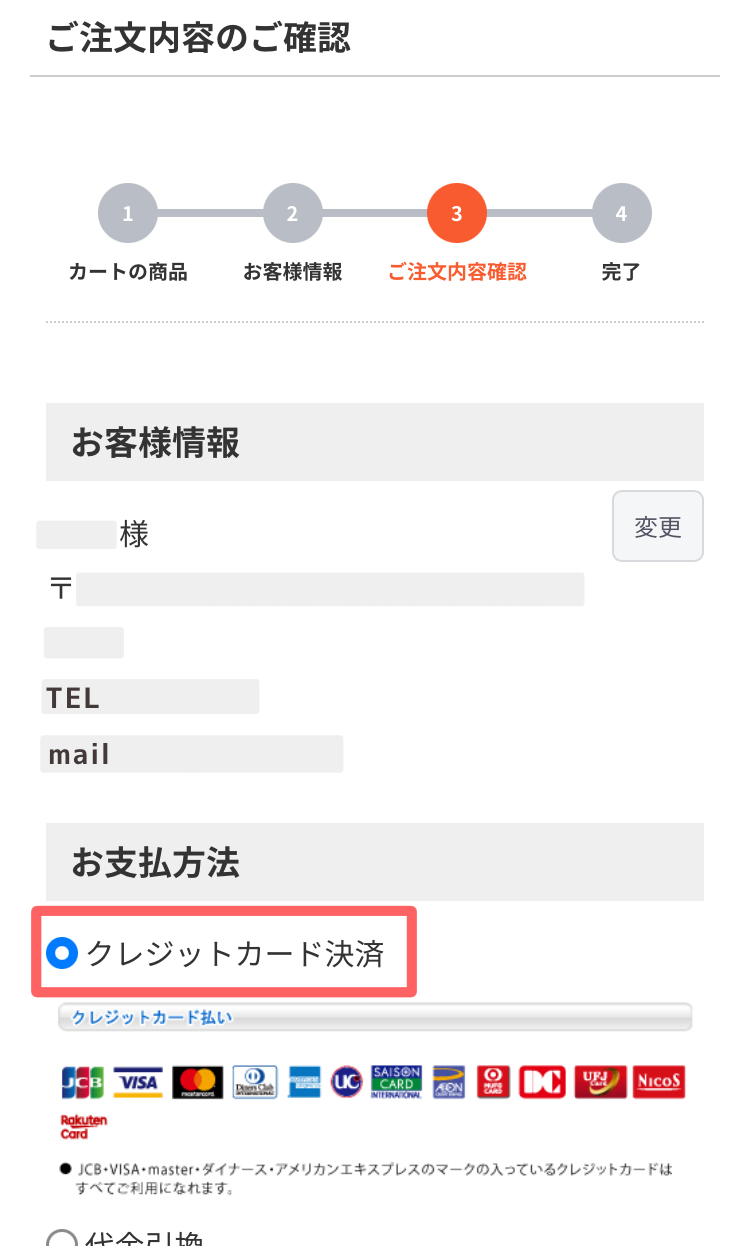Click the VISA card logo

[138, 1081]
